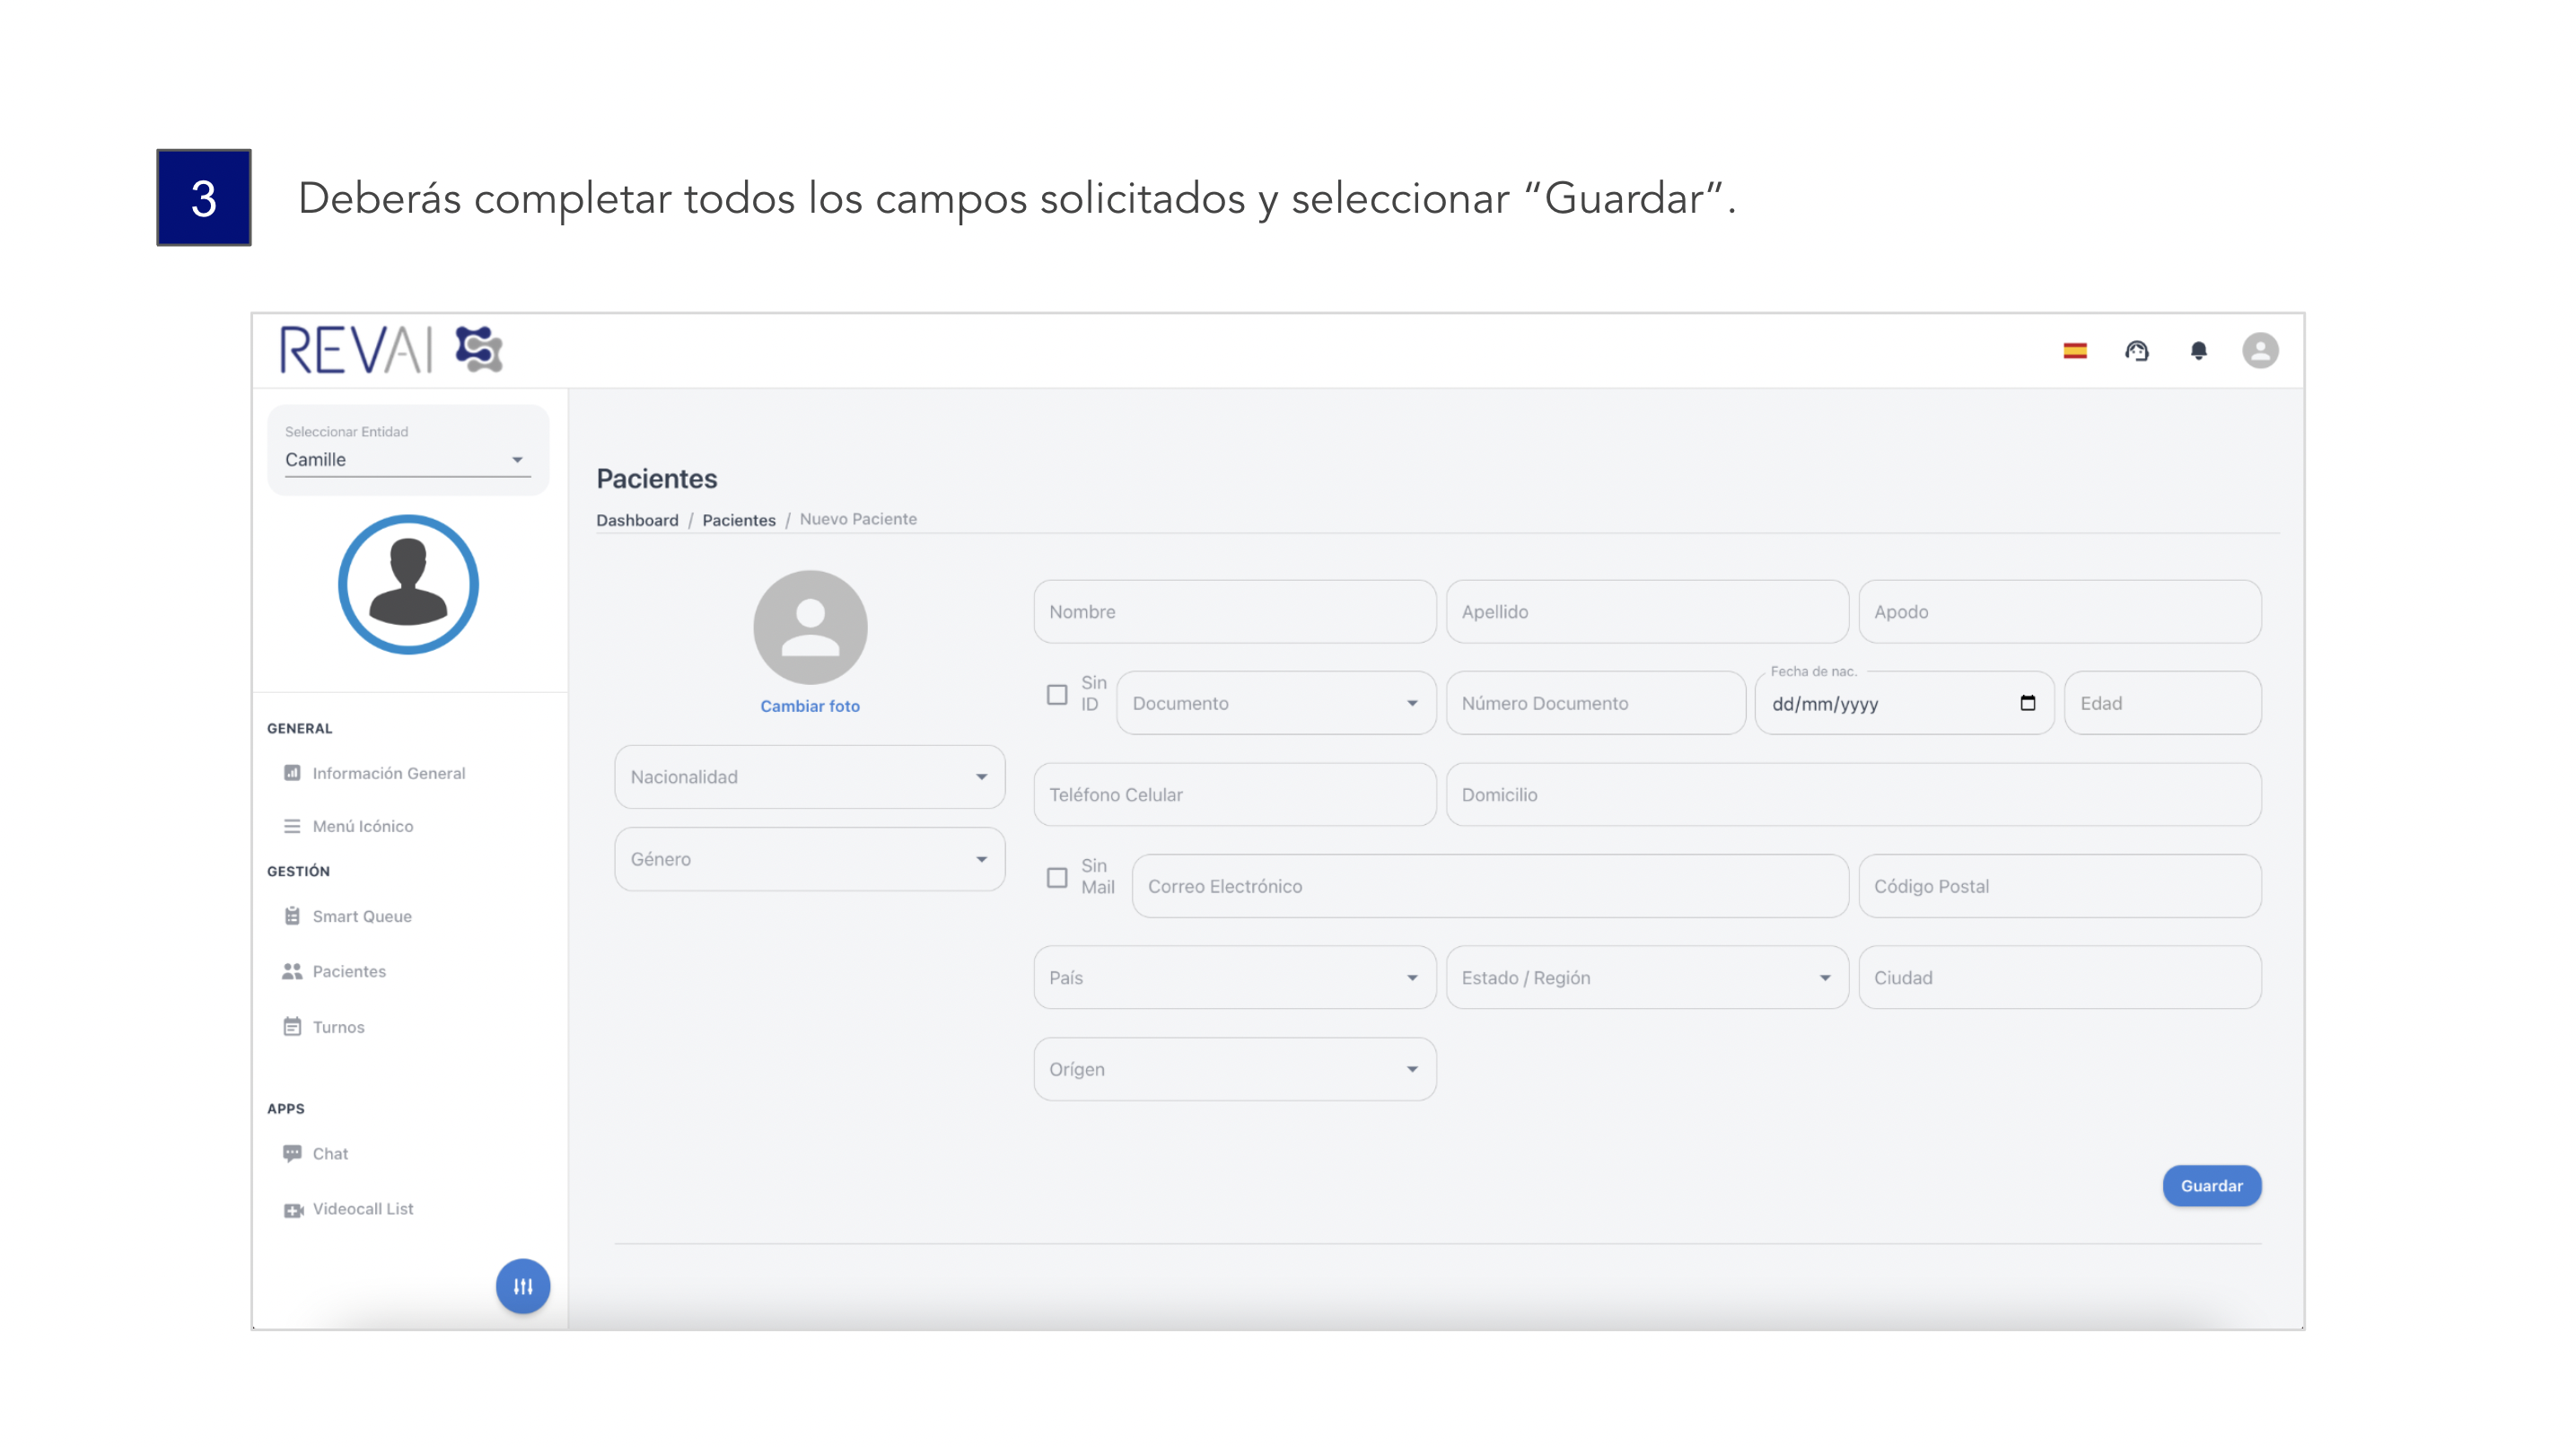Open notifications bell icon
2576x1447 pixels.
point(2198,351)
